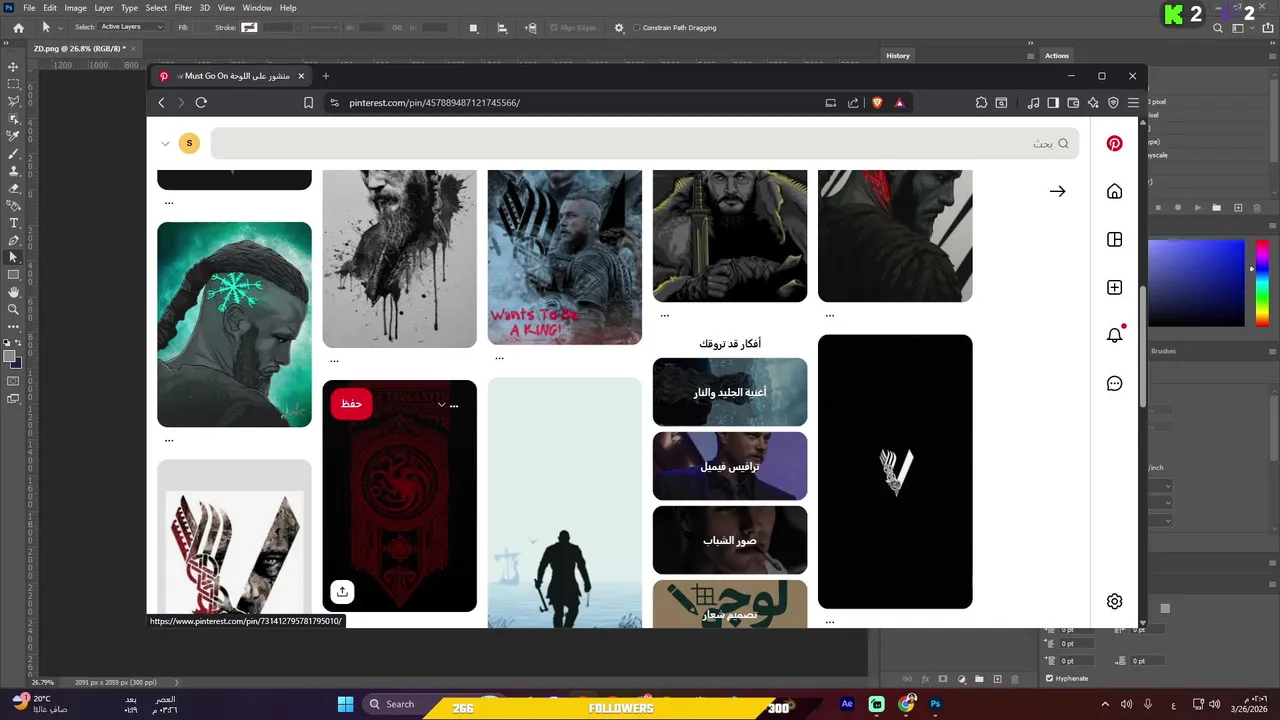
Task: Reload the Pinterest page
Action: coord(201,102)
